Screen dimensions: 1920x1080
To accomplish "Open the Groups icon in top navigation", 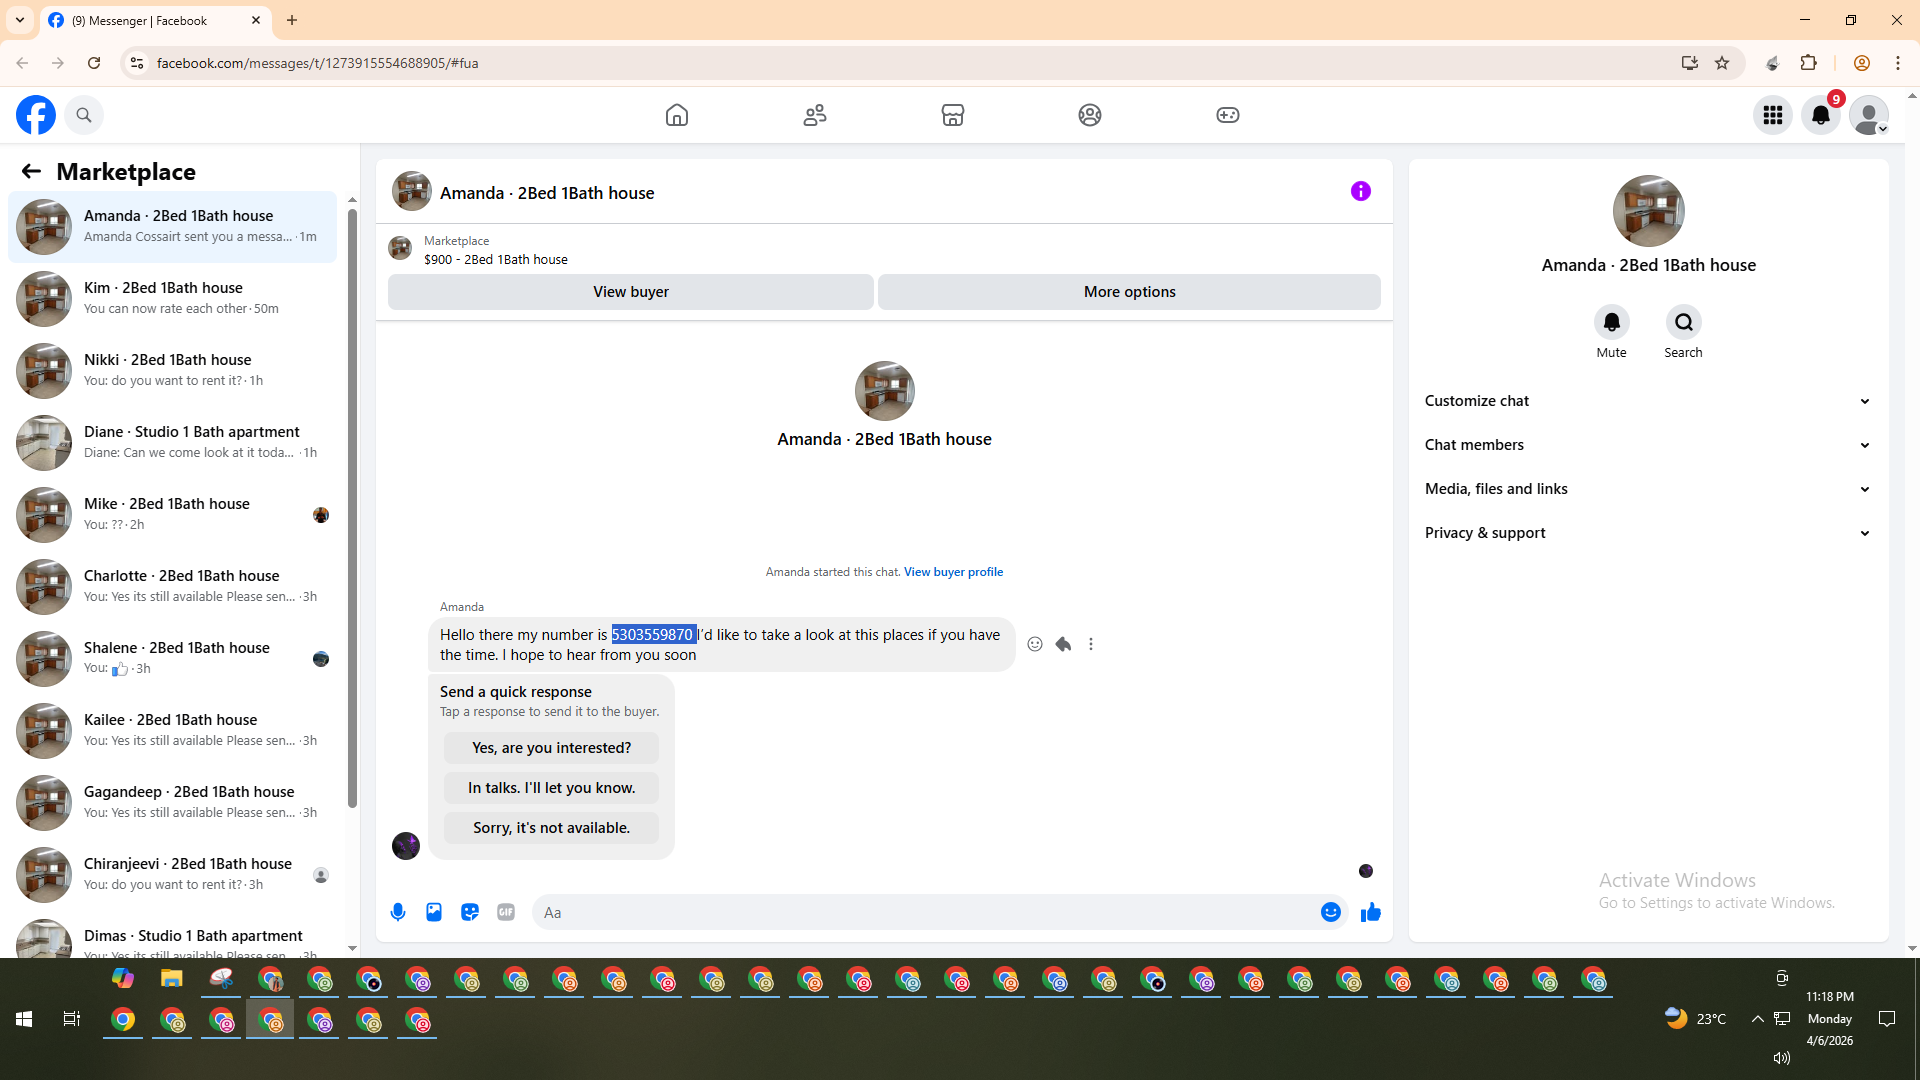I will click(x=1090, y=115).
